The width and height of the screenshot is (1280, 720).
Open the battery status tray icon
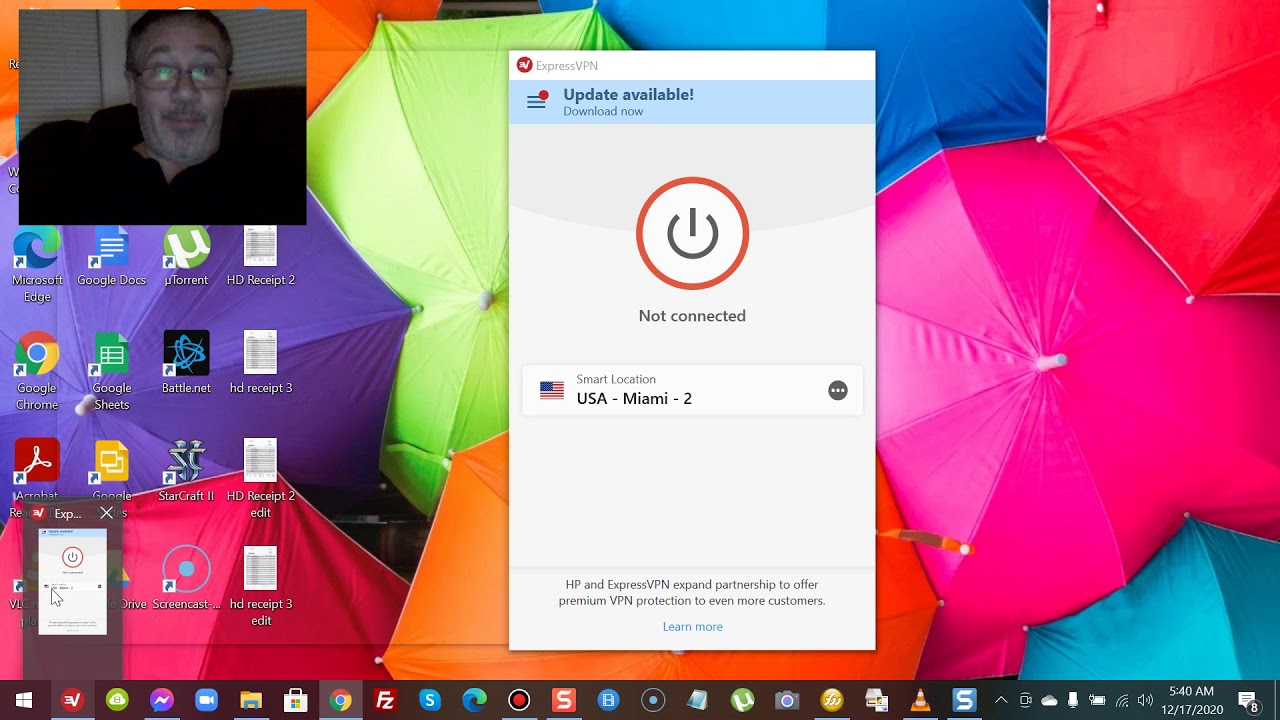[x=1097, y=700]
